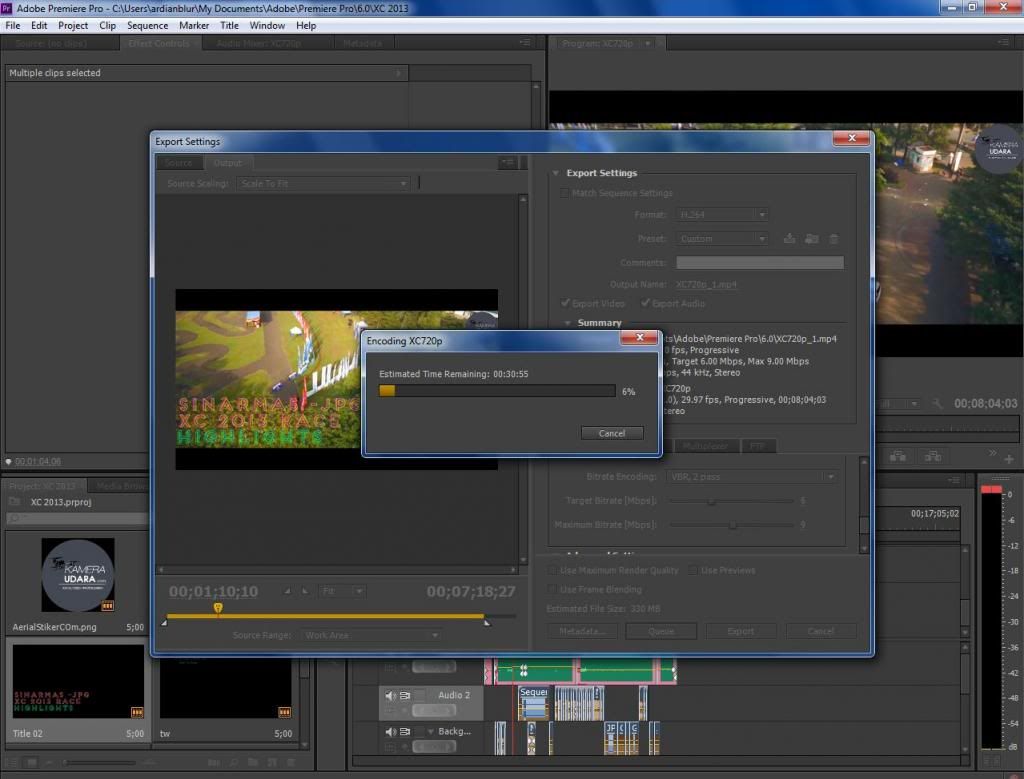This screenshot has height=779, width=1024.
Task: Open the Sequence menu
Action: point(148,25)
